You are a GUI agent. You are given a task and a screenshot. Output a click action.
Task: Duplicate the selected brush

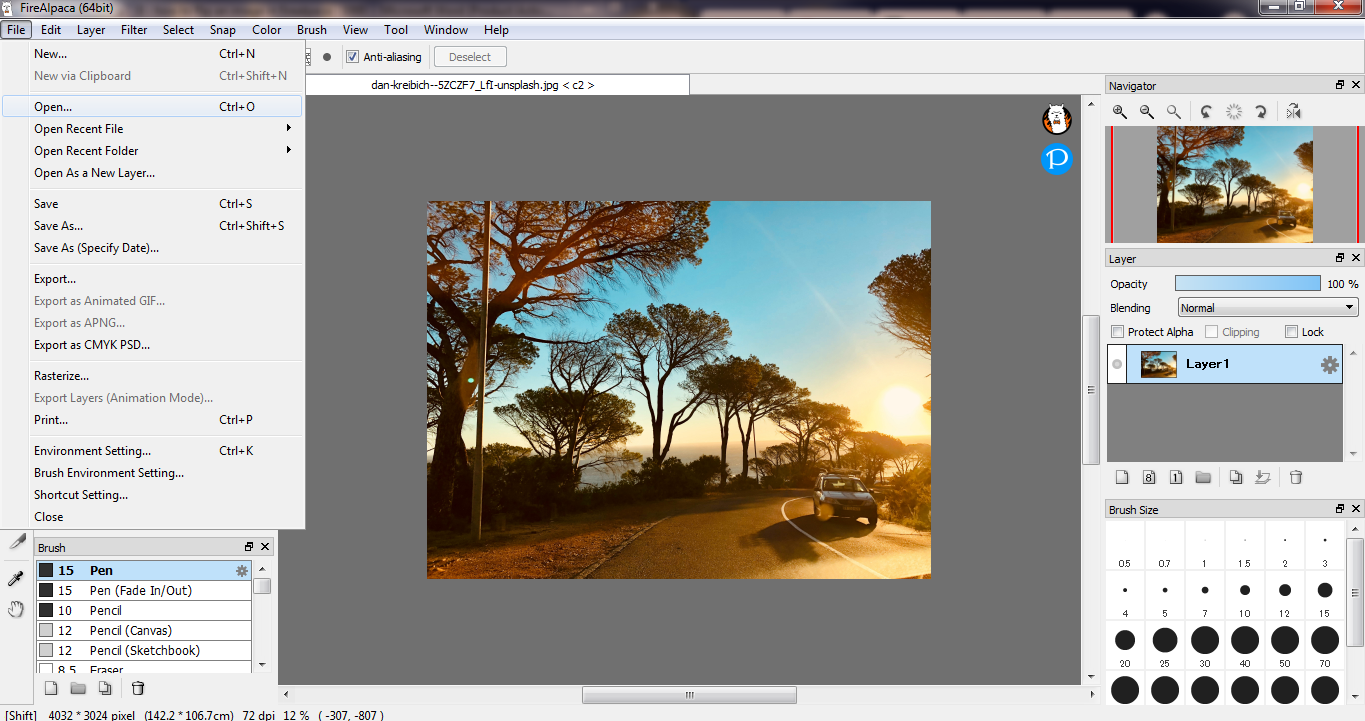(x=105, y=688)
